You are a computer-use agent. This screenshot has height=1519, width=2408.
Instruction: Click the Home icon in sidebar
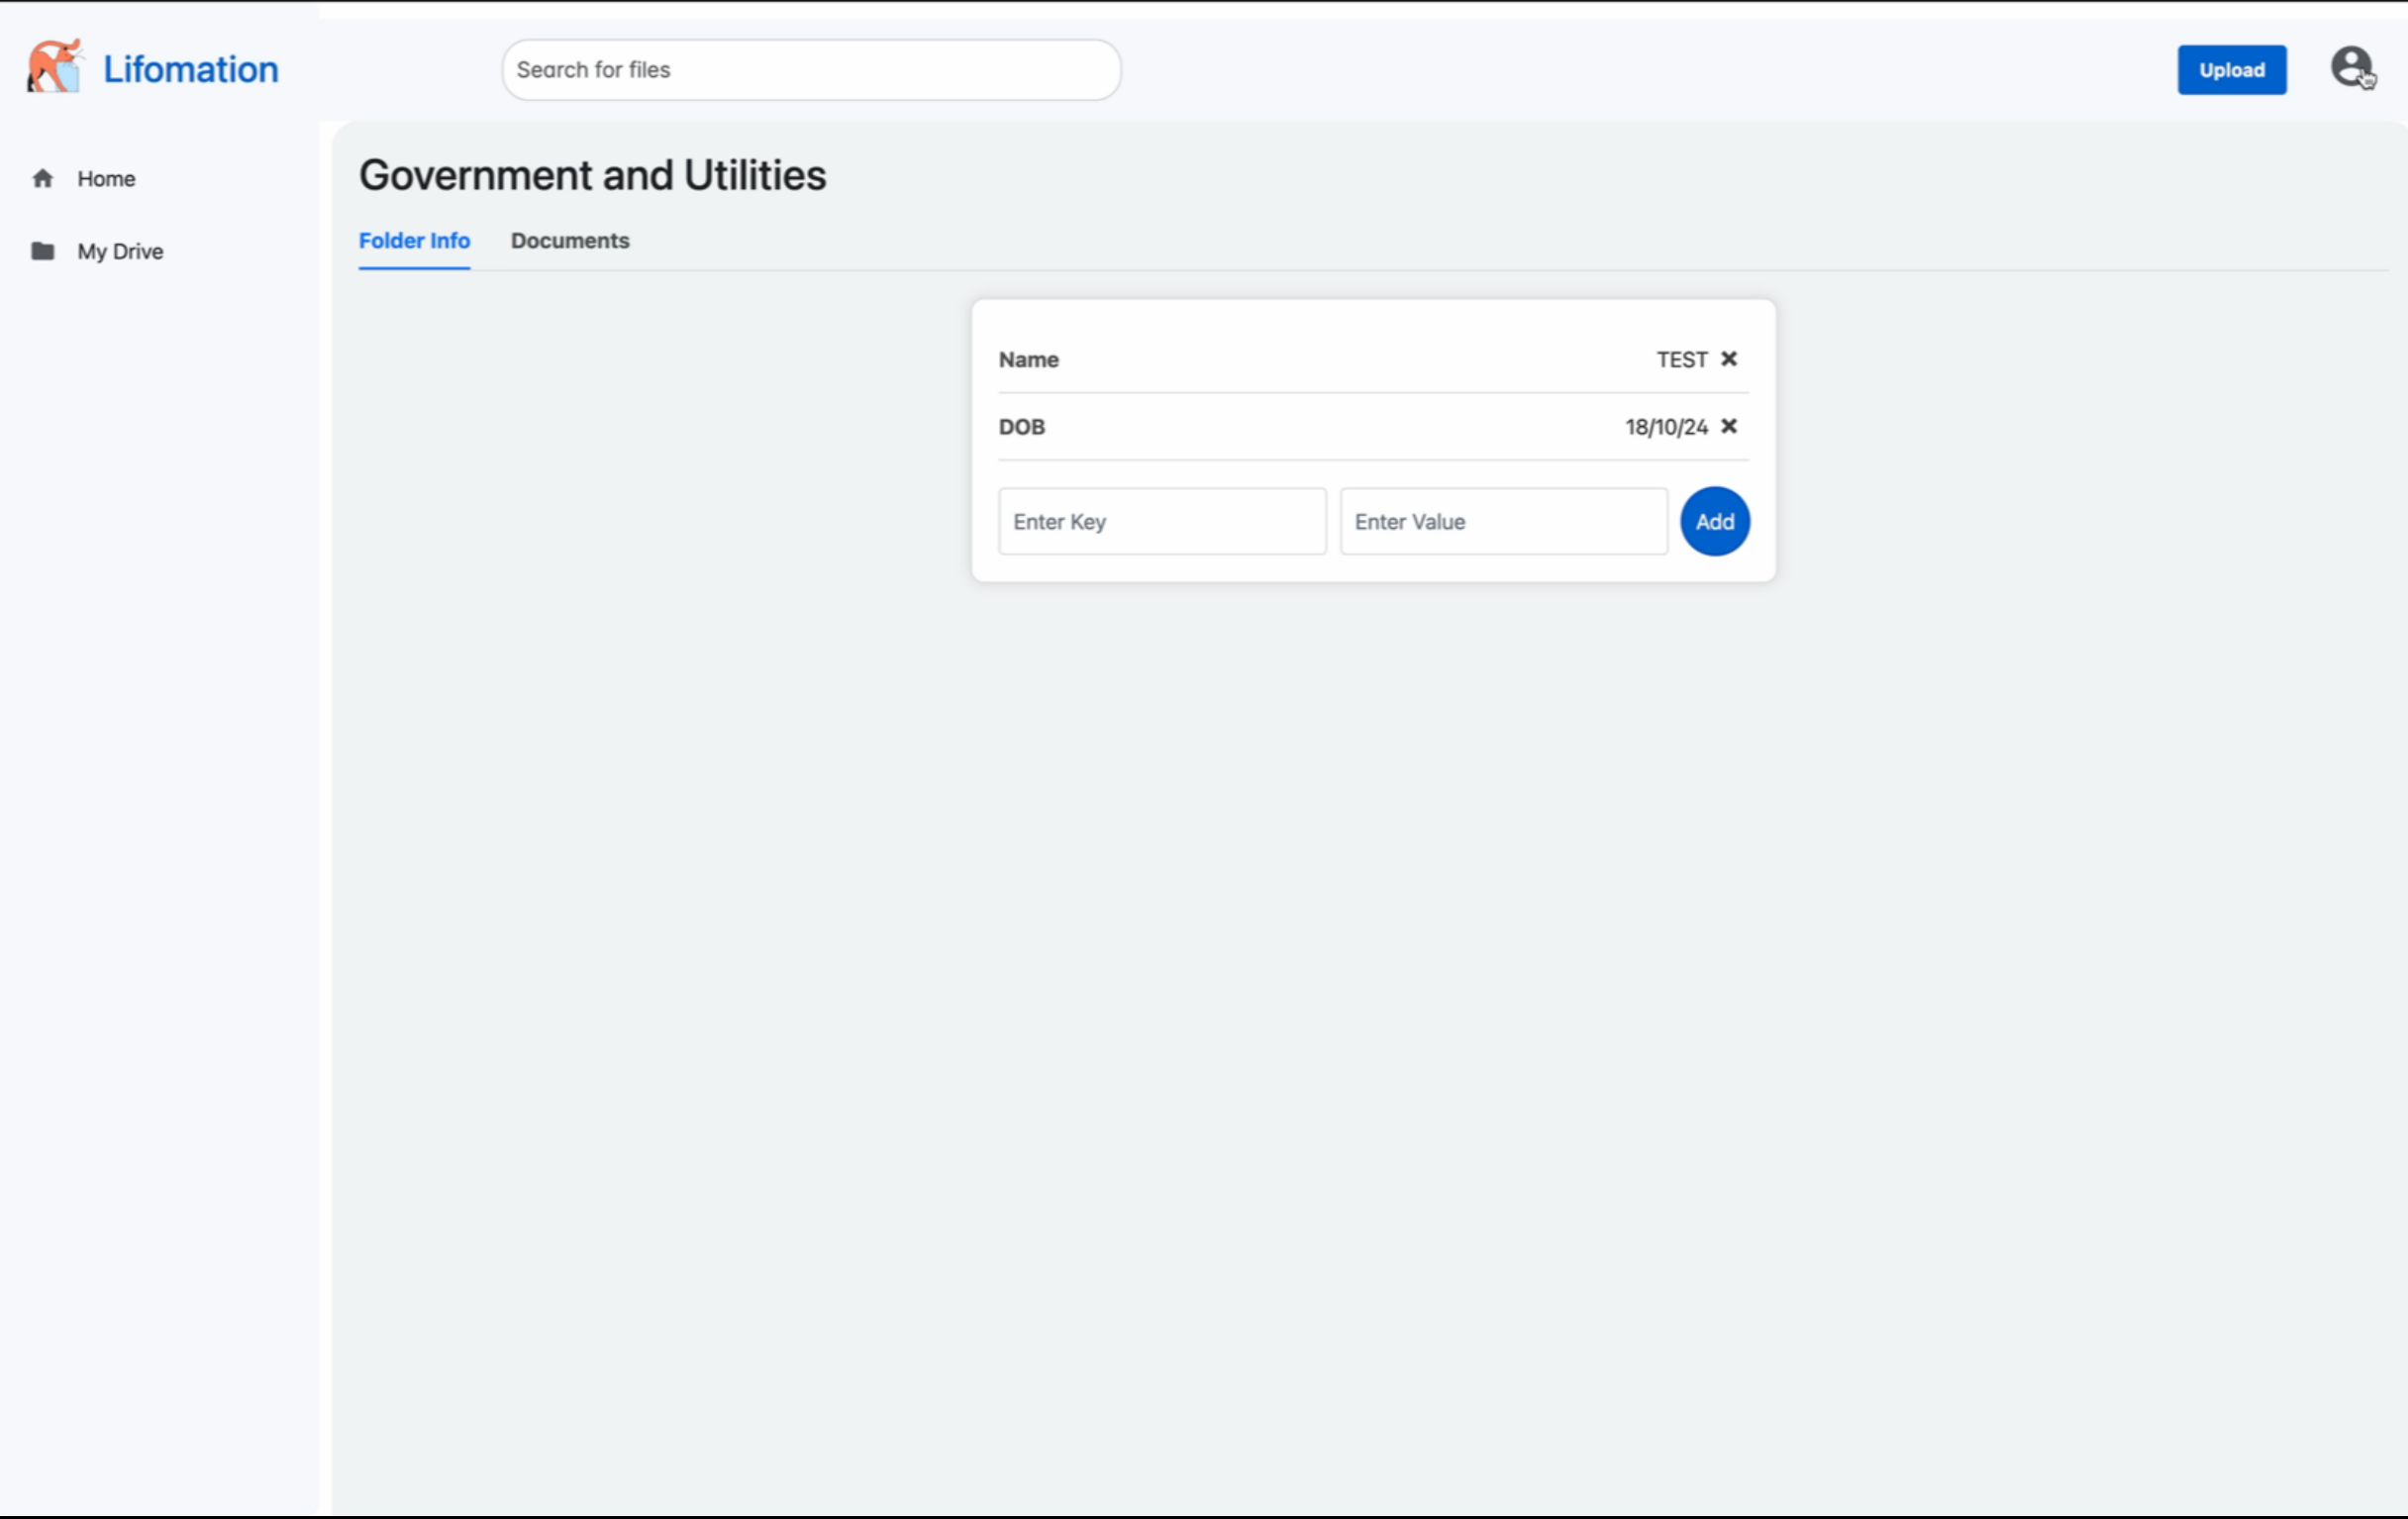pyautogui.click(x=42, y=176)
